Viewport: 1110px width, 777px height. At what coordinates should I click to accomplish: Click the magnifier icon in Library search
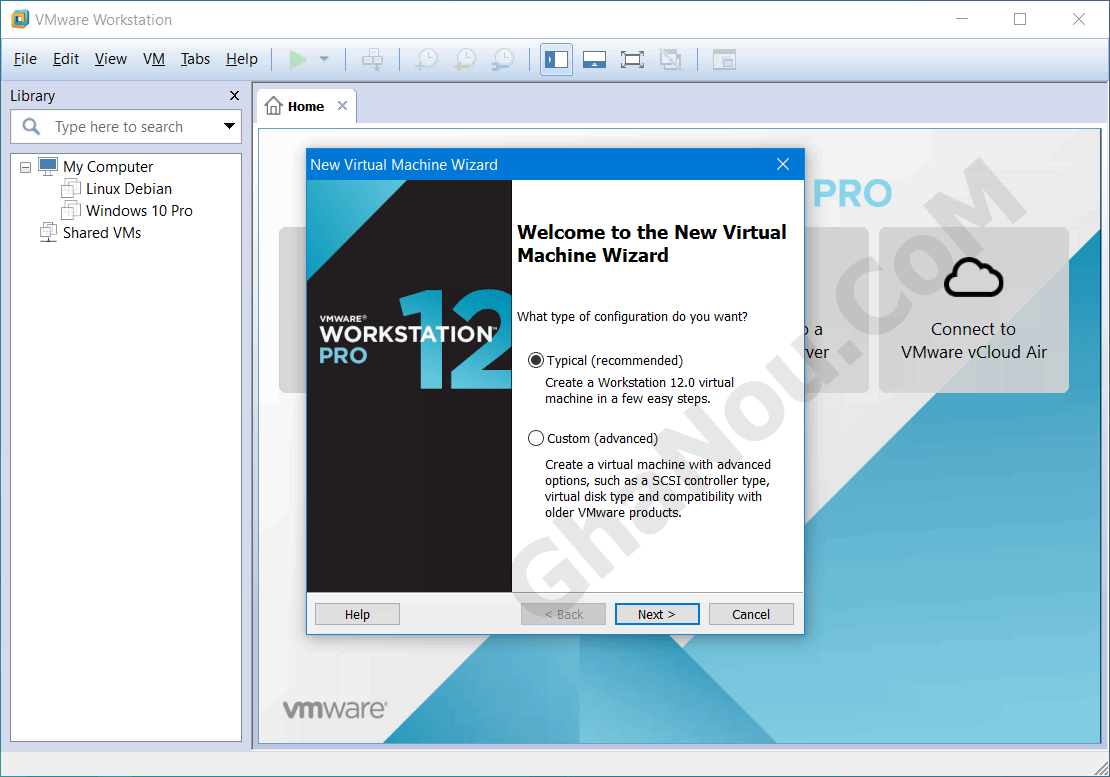(31, 127)
